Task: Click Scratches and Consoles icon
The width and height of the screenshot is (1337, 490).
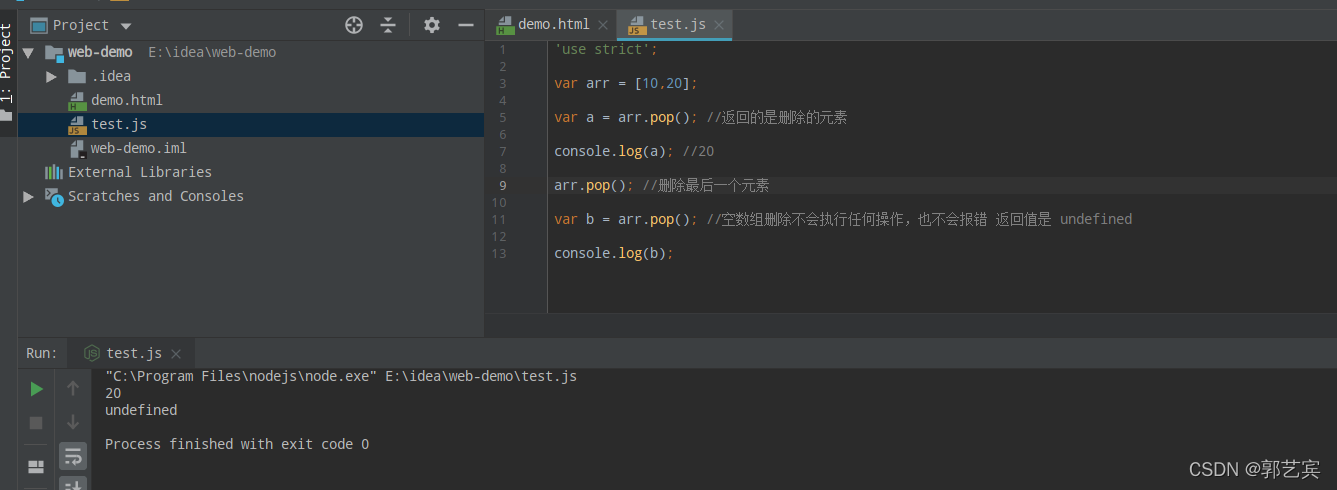Action: coord(54,196)
